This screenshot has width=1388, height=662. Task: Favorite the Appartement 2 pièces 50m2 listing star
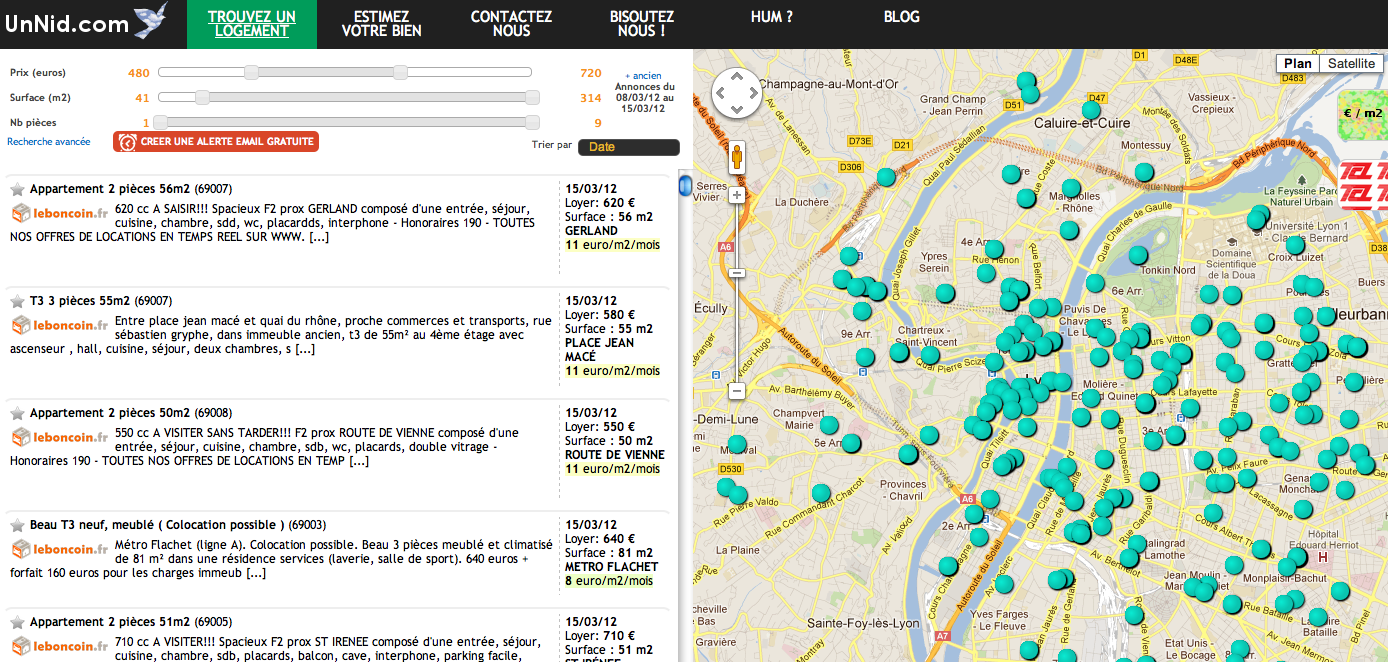coord(17,413)
